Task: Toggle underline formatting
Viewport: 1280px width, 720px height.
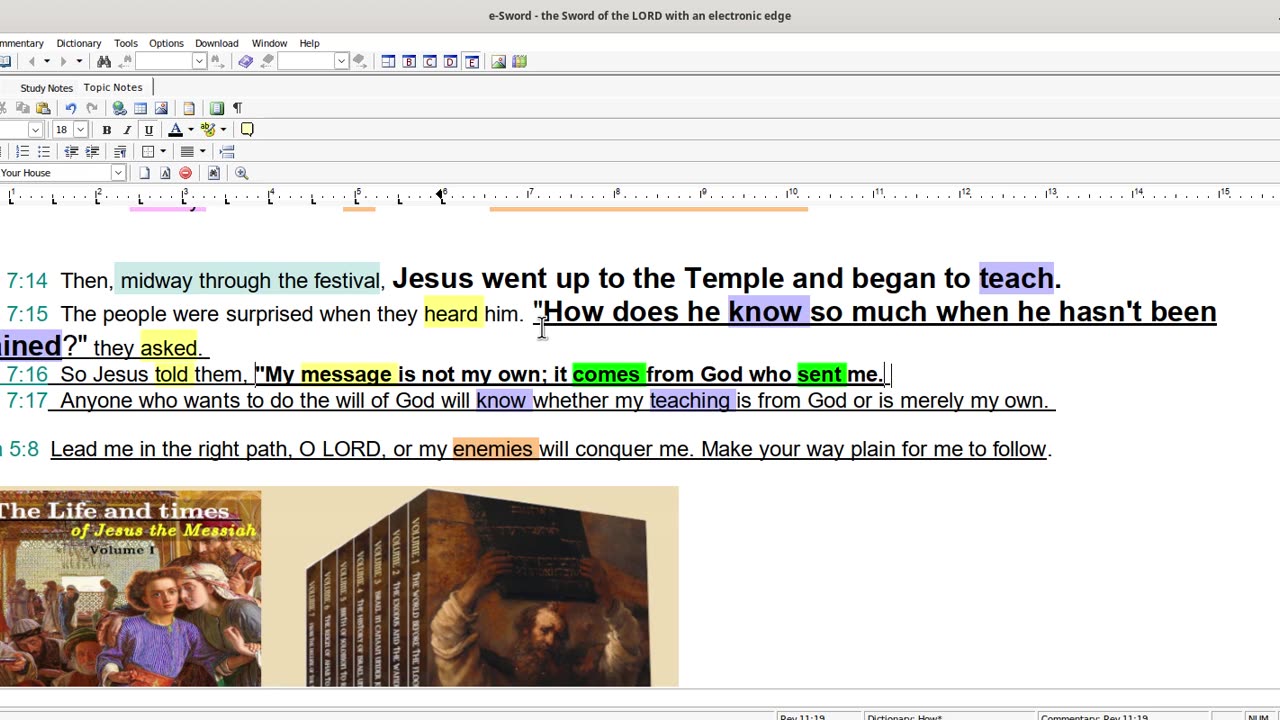Action: pyautogui.click(x=148, y=130)
